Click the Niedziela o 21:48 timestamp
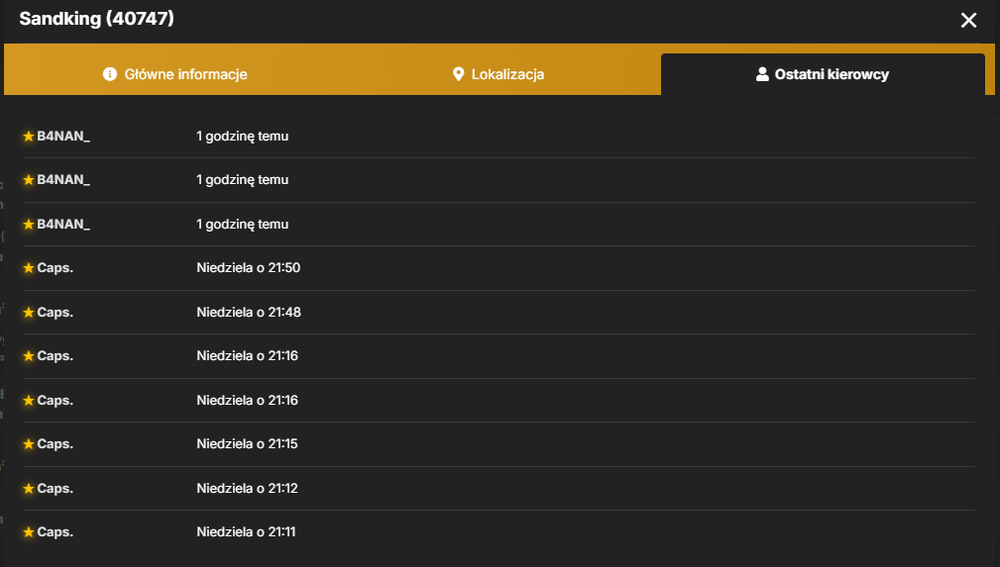Image resolution: width=1000 pixels, height=567 pixels. (248, 312)
